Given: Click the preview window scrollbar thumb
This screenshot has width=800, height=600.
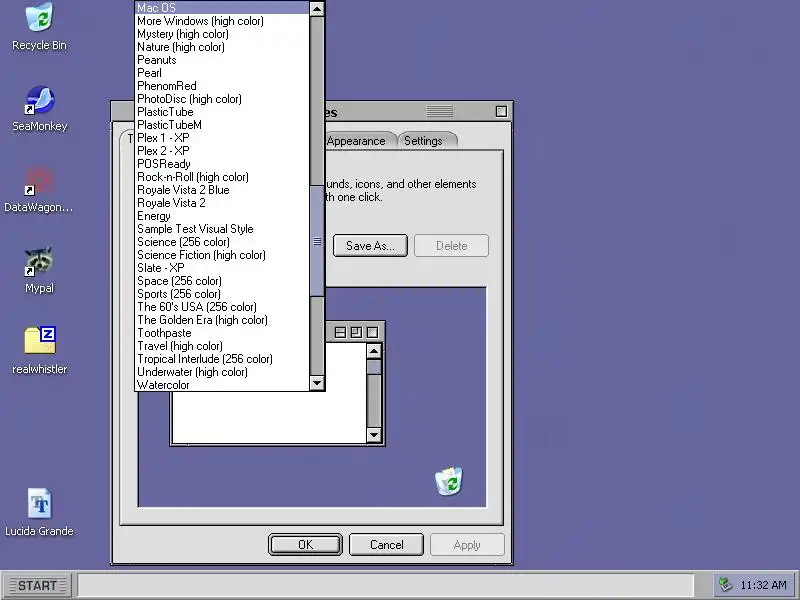Looking at the screenshot, I should [x=374, y=367].
